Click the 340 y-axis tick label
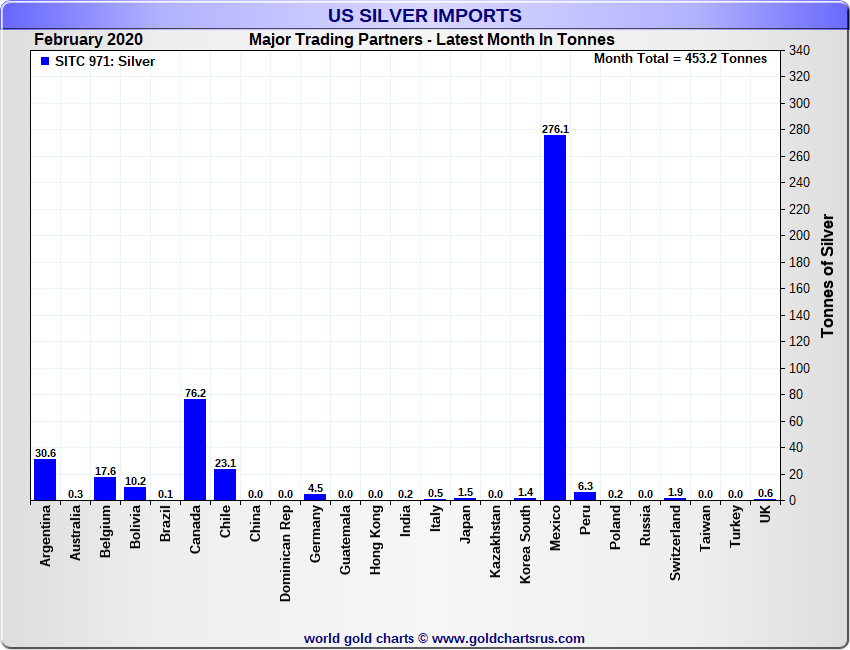850x650 pixels. click(x=799, y=50)
